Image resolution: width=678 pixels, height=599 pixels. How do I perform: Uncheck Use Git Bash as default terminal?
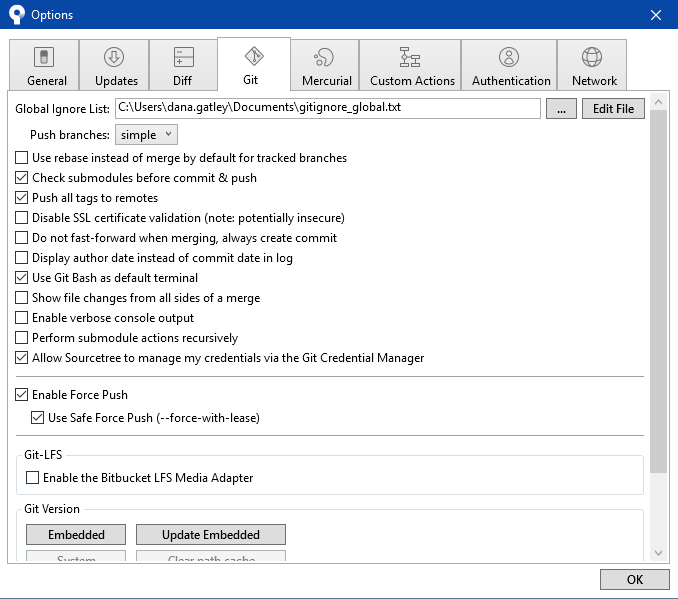coord(22,278)
